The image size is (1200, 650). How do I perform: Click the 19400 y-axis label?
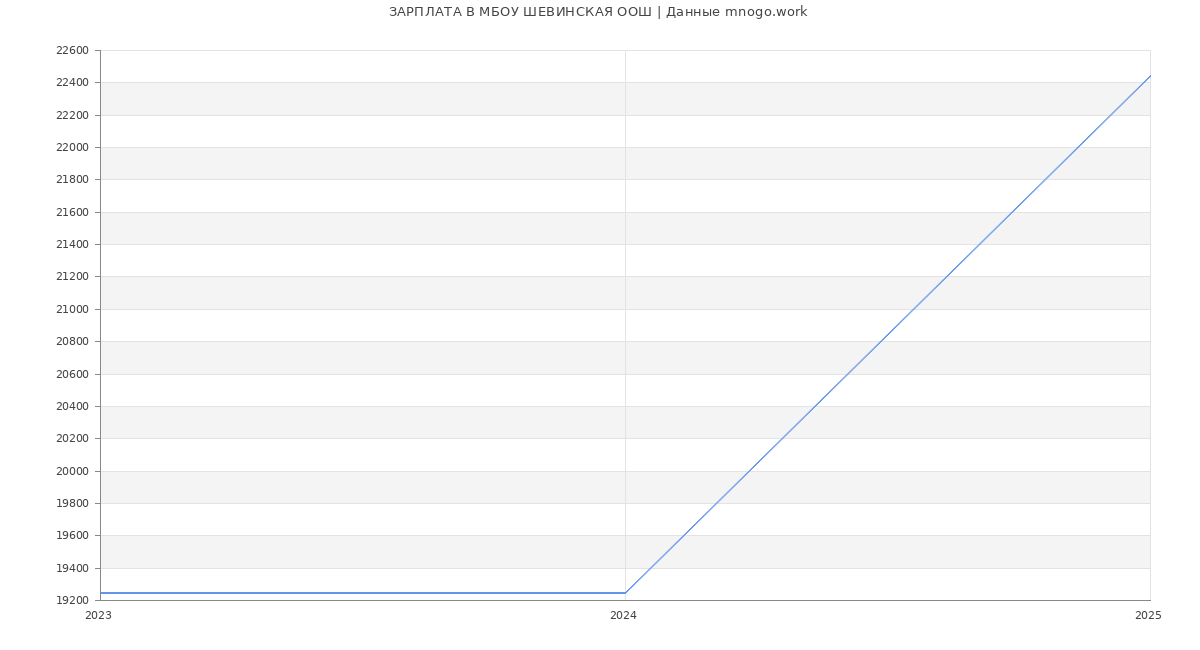[72, 568]
